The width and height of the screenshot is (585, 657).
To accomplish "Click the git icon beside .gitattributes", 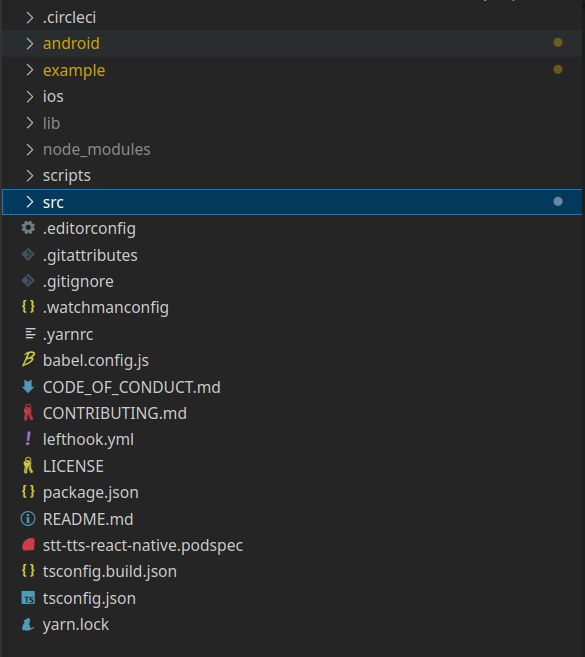I will pyautogui.click(x=28, y=254).
